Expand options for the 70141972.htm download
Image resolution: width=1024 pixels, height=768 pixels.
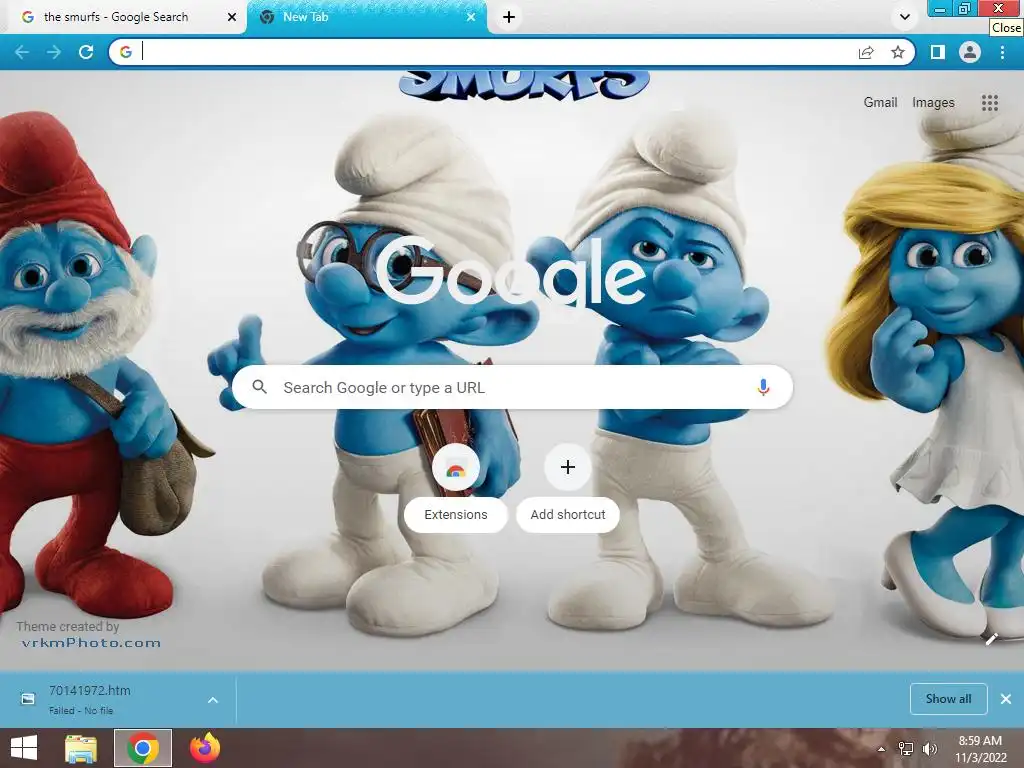click(213, 700)
